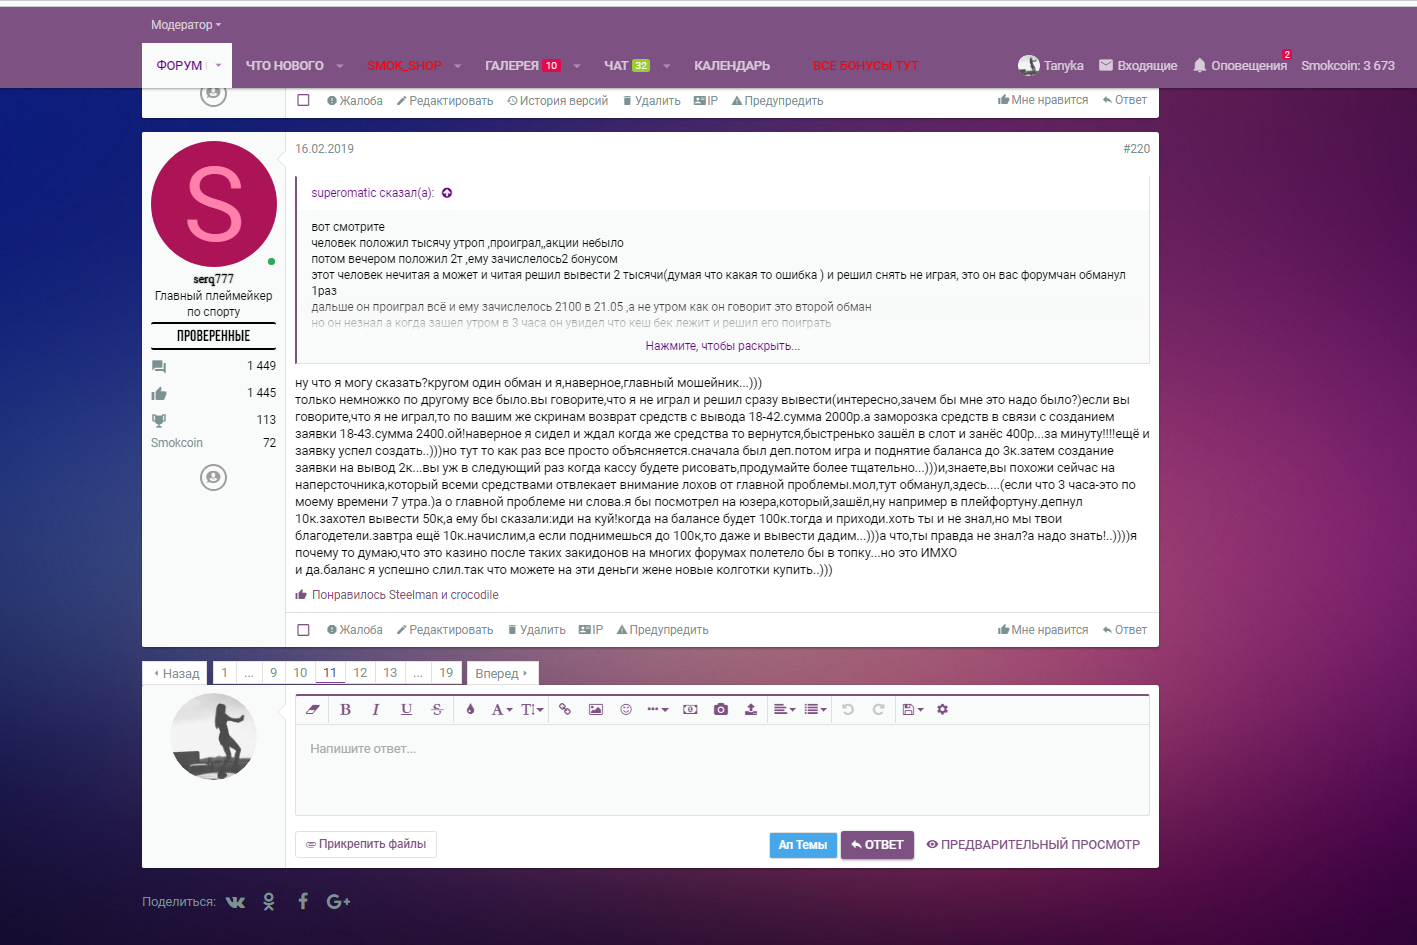Click Жалоба on post #220
1417x945 pixels.
(x=355, y=630)
